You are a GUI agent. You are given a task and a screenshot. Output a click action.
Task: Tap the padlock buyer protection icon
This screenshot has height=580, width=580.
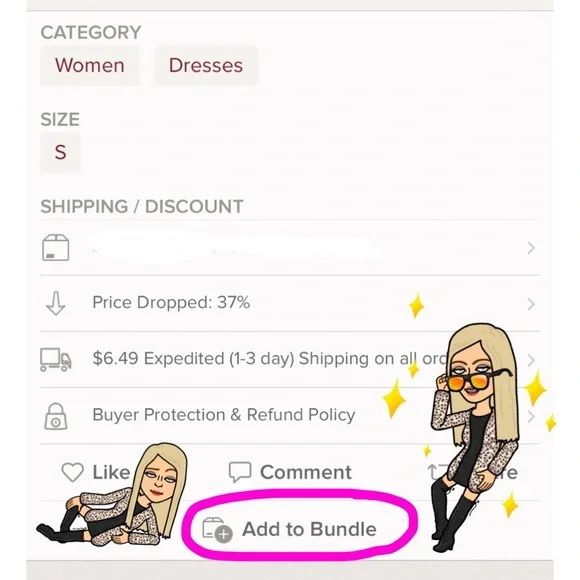click(x=55, y=416)
